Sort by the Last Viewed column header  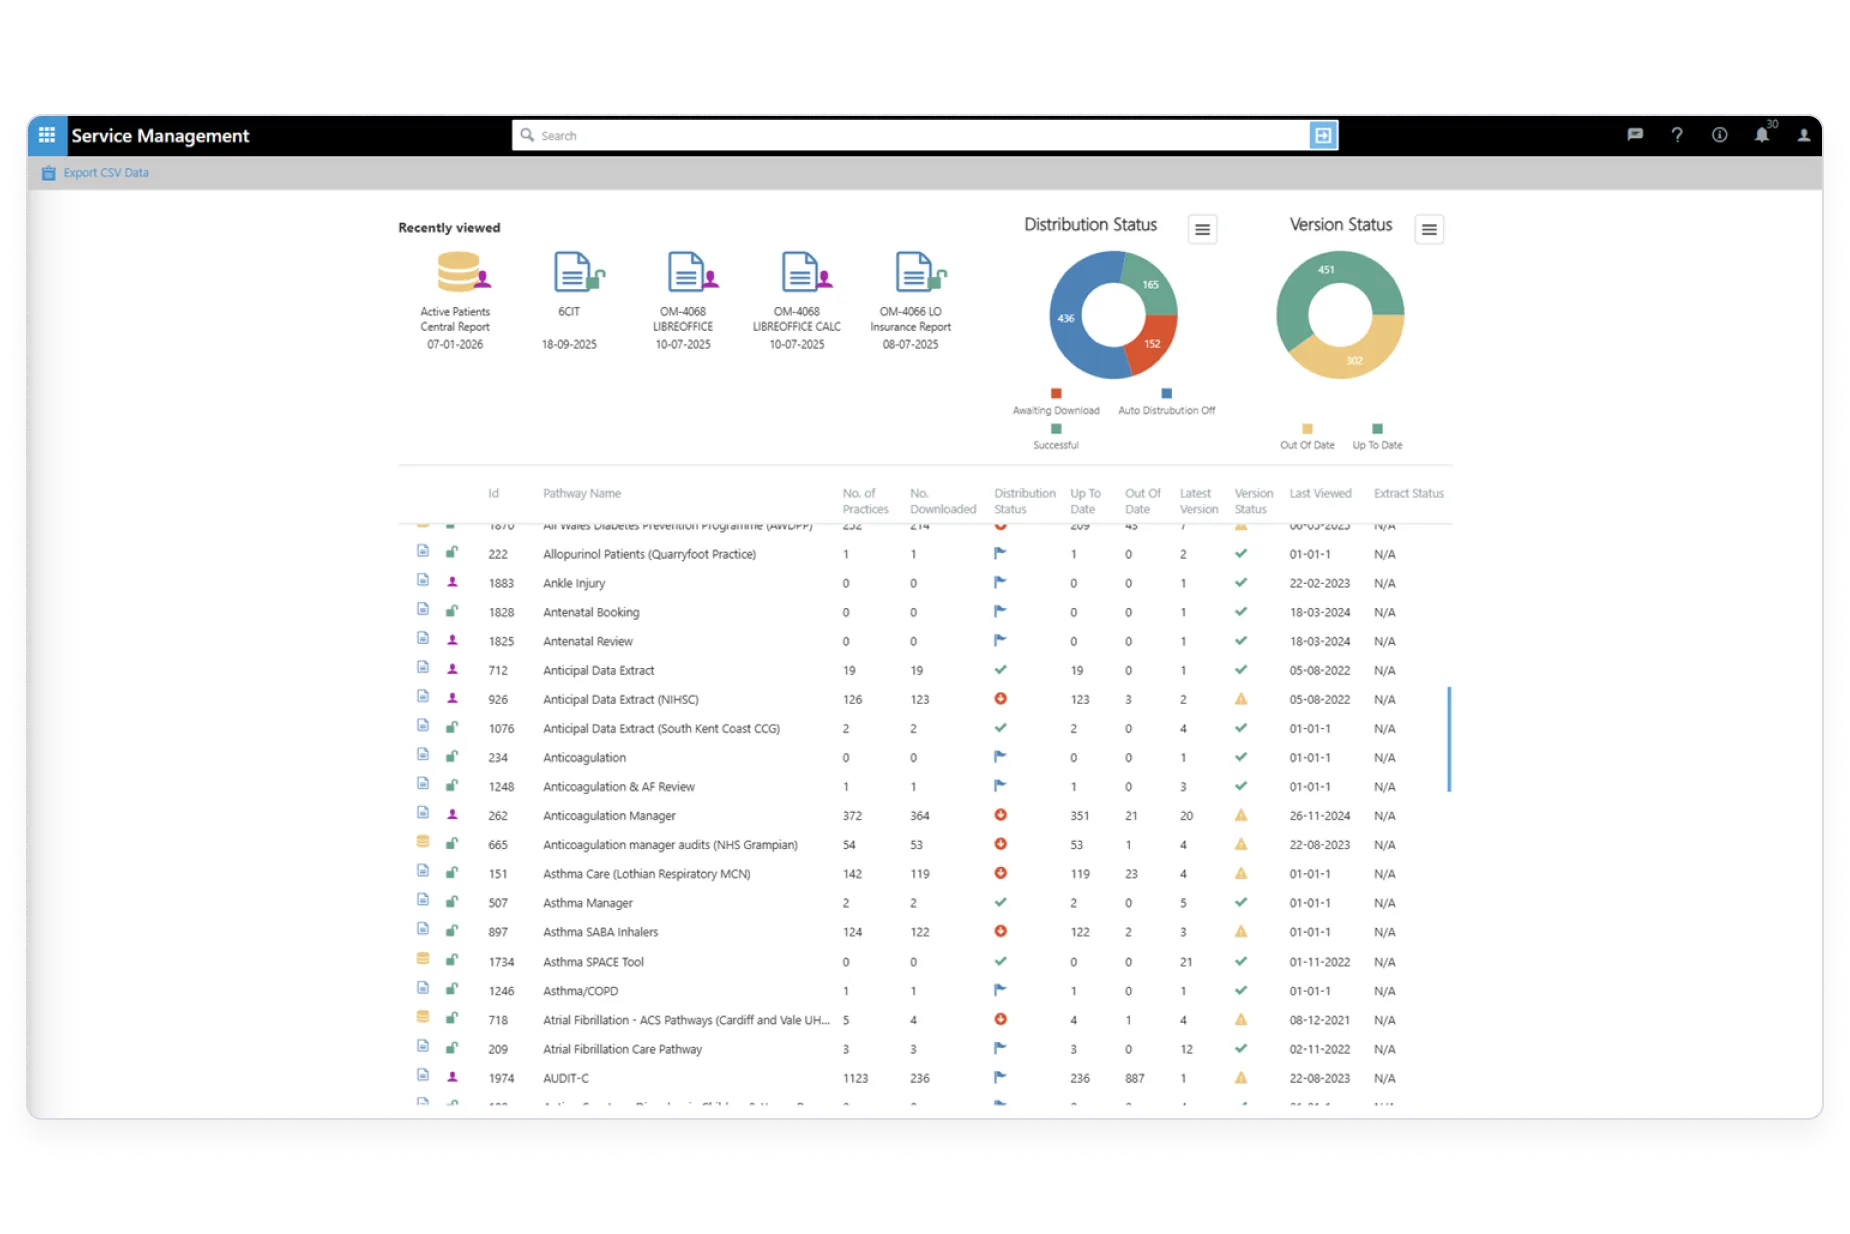pyautogui.click(x=1319, y=493)
